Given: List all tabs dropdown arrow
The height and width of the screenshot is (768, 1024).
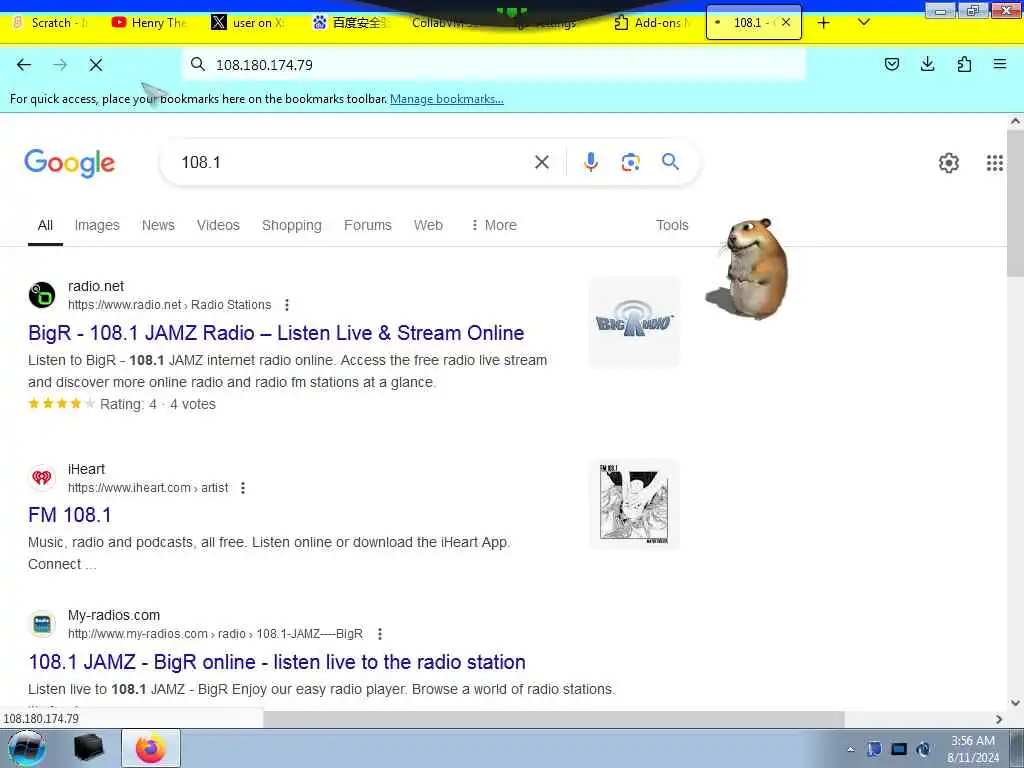Looking at the screenshot, I should 863,22.
